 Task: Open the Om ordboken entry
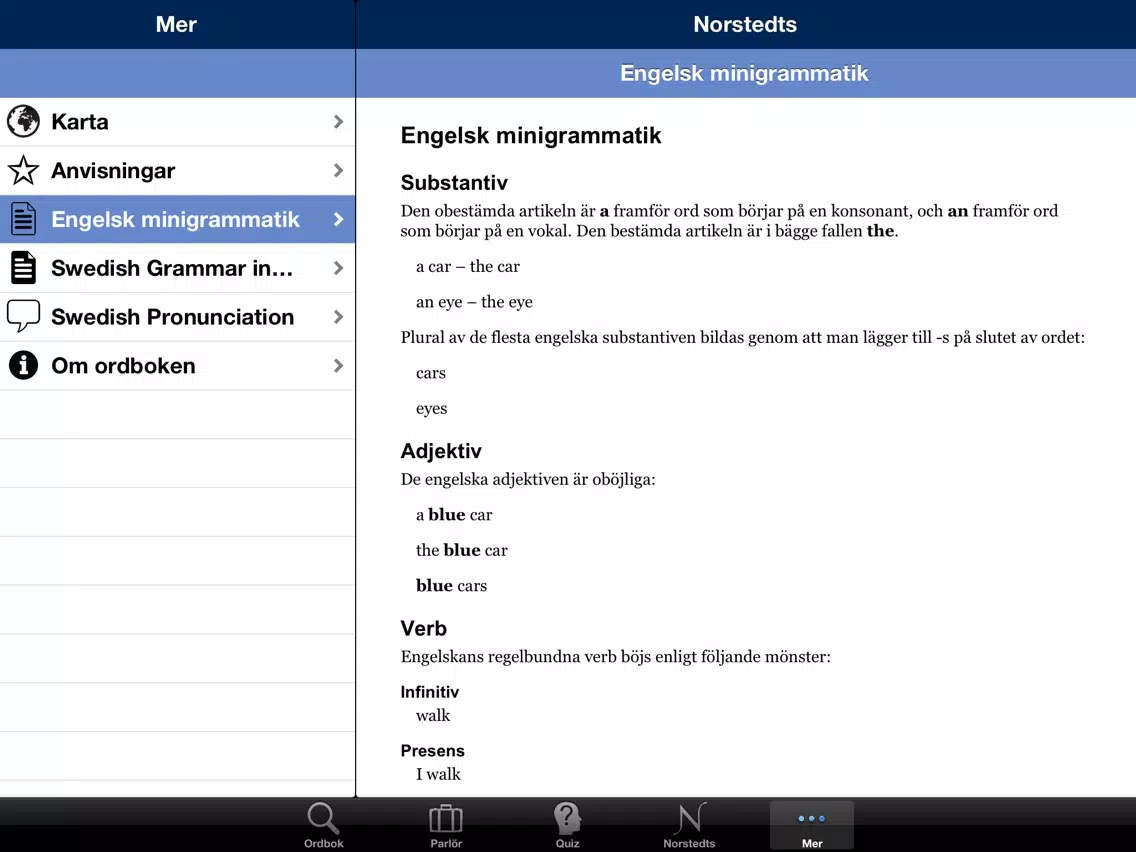178,365
